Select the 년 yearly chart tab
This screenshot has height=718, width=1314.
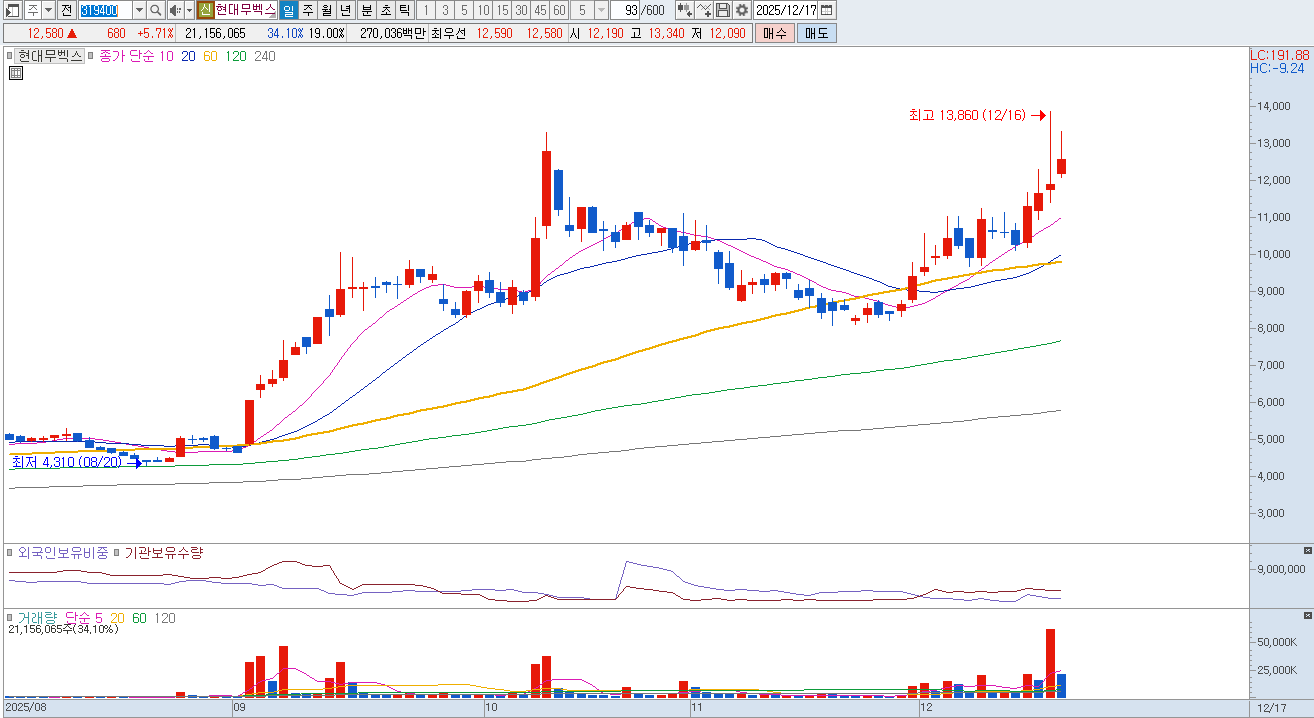(x=346, y=10)
